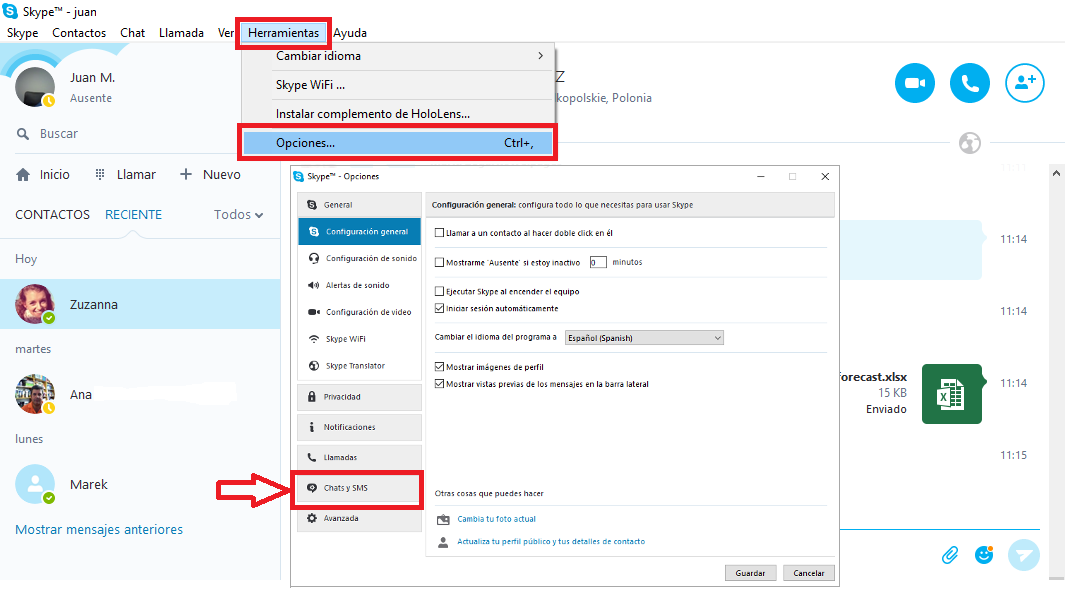Open the Chat menu
The width and height of the screenshot is (1065, 596).
click(x=132, y=33)
